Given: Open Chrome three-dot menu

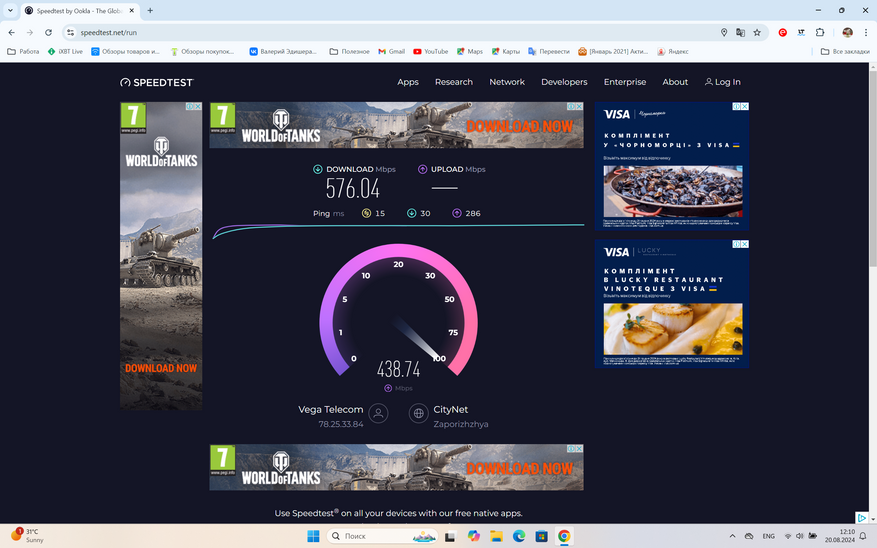Looking at the screenshot, I should (x=866, y=32).
